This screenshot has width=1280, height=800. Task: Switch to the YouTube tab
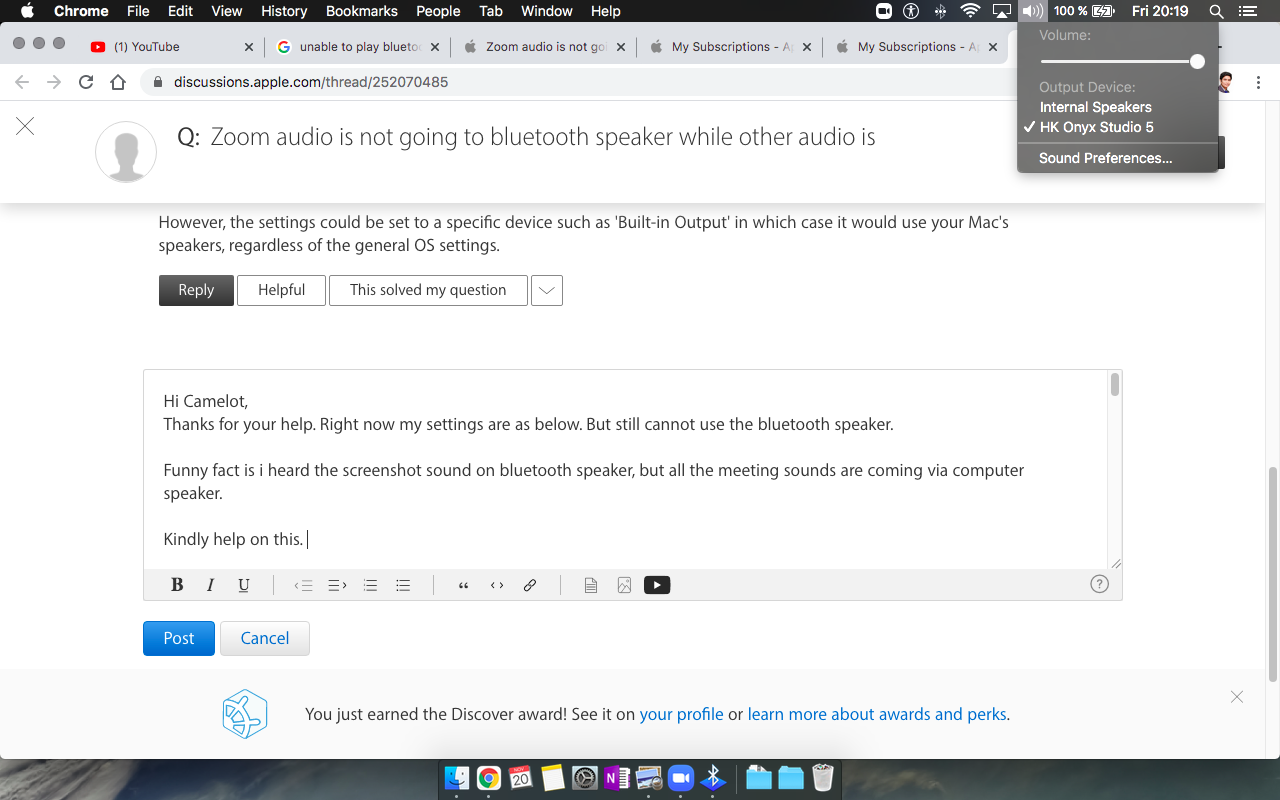172,46
